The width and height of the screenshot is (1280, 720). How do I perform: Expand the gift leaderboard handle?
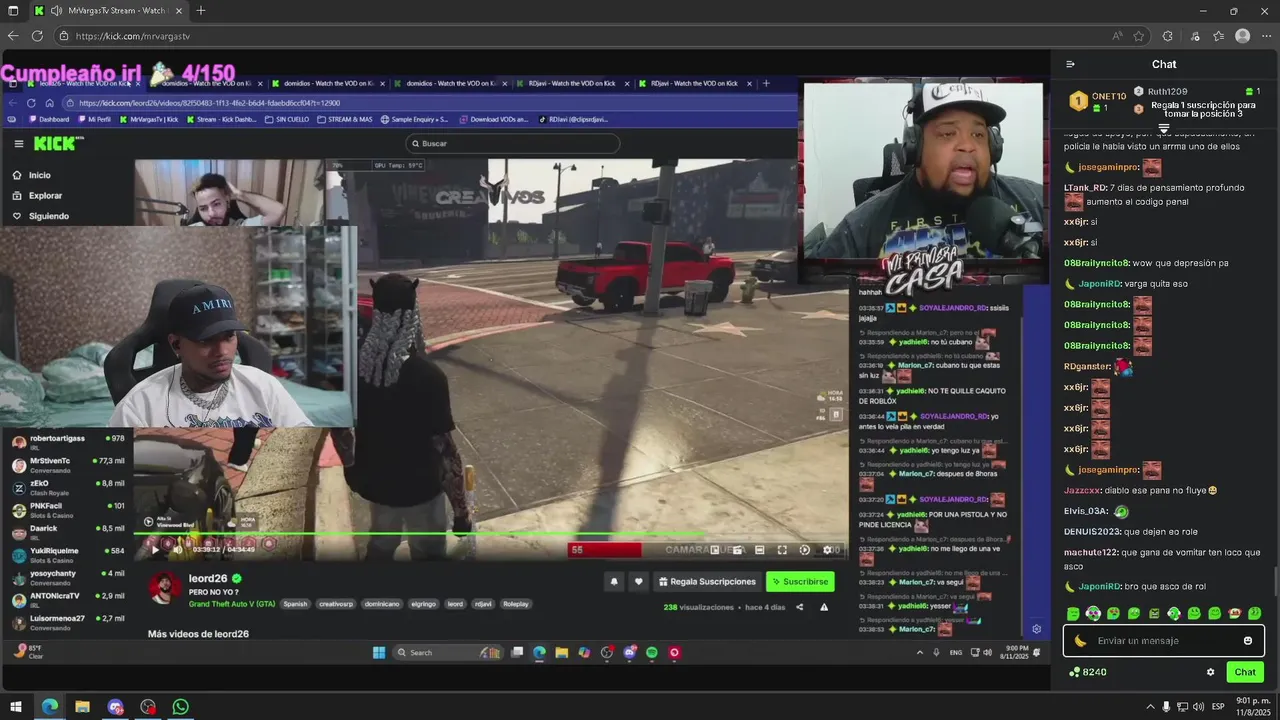point(1164,129)
